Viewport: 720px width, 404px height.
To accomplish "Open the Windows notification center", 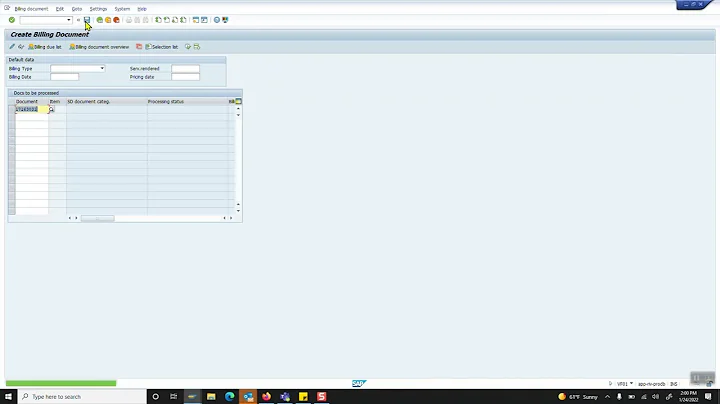I will coord(708,396).
